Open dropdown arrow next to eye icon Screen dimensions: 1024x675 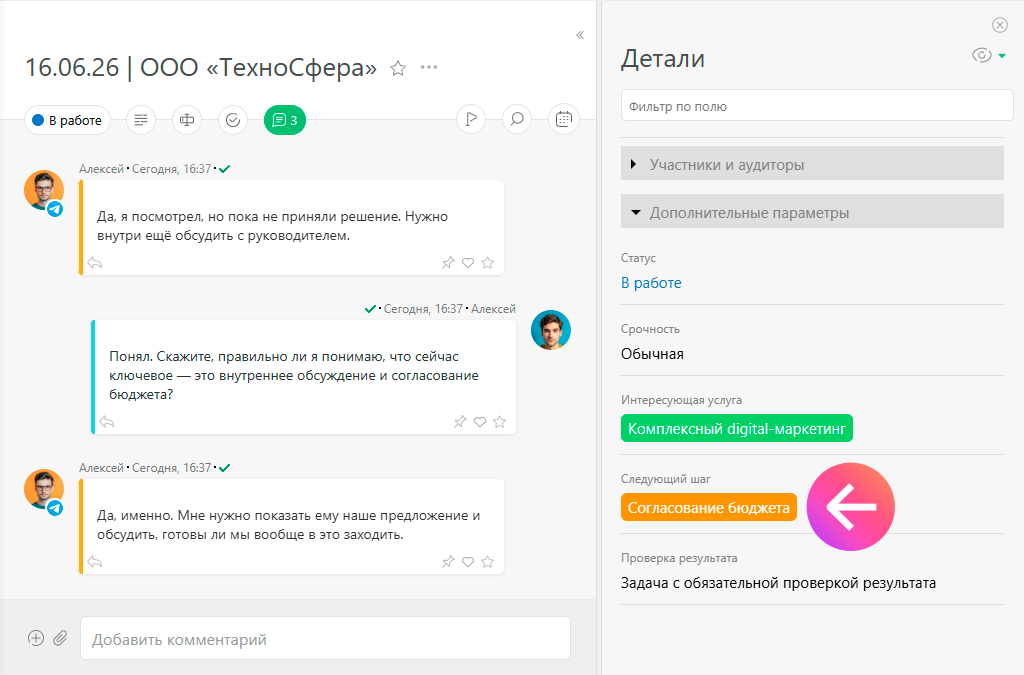[1002, 56]
